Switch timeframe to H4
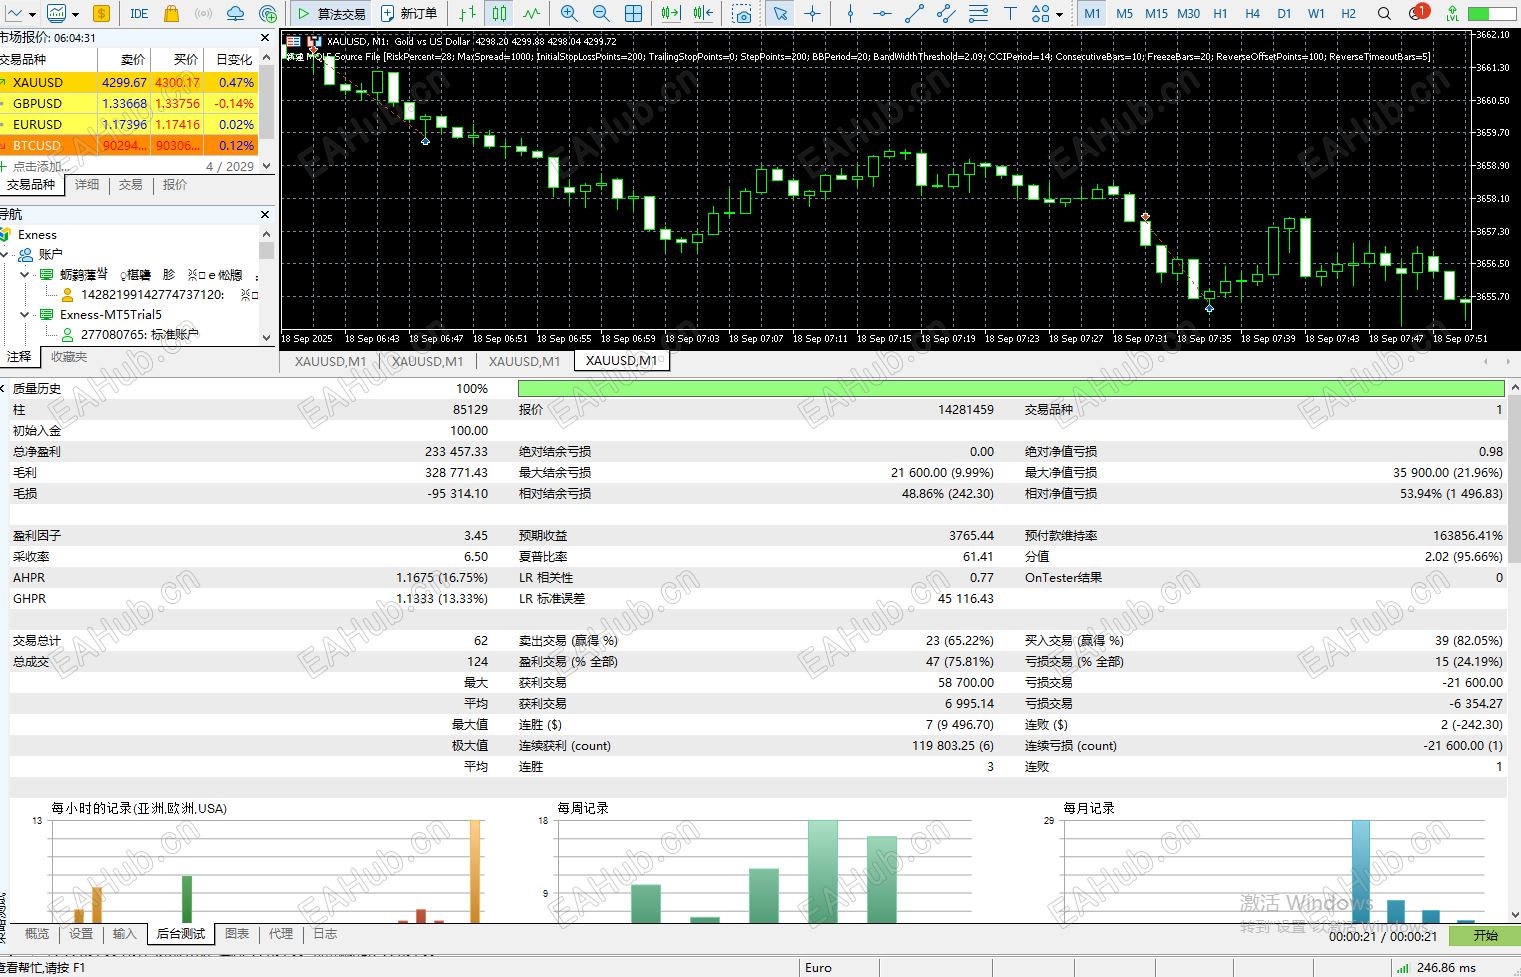 [1252, 14]
